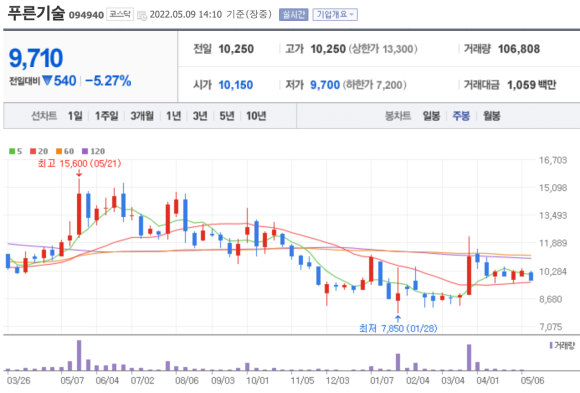
Task: Select the 5년 line chart tab
Action: (x=227, y=116)
